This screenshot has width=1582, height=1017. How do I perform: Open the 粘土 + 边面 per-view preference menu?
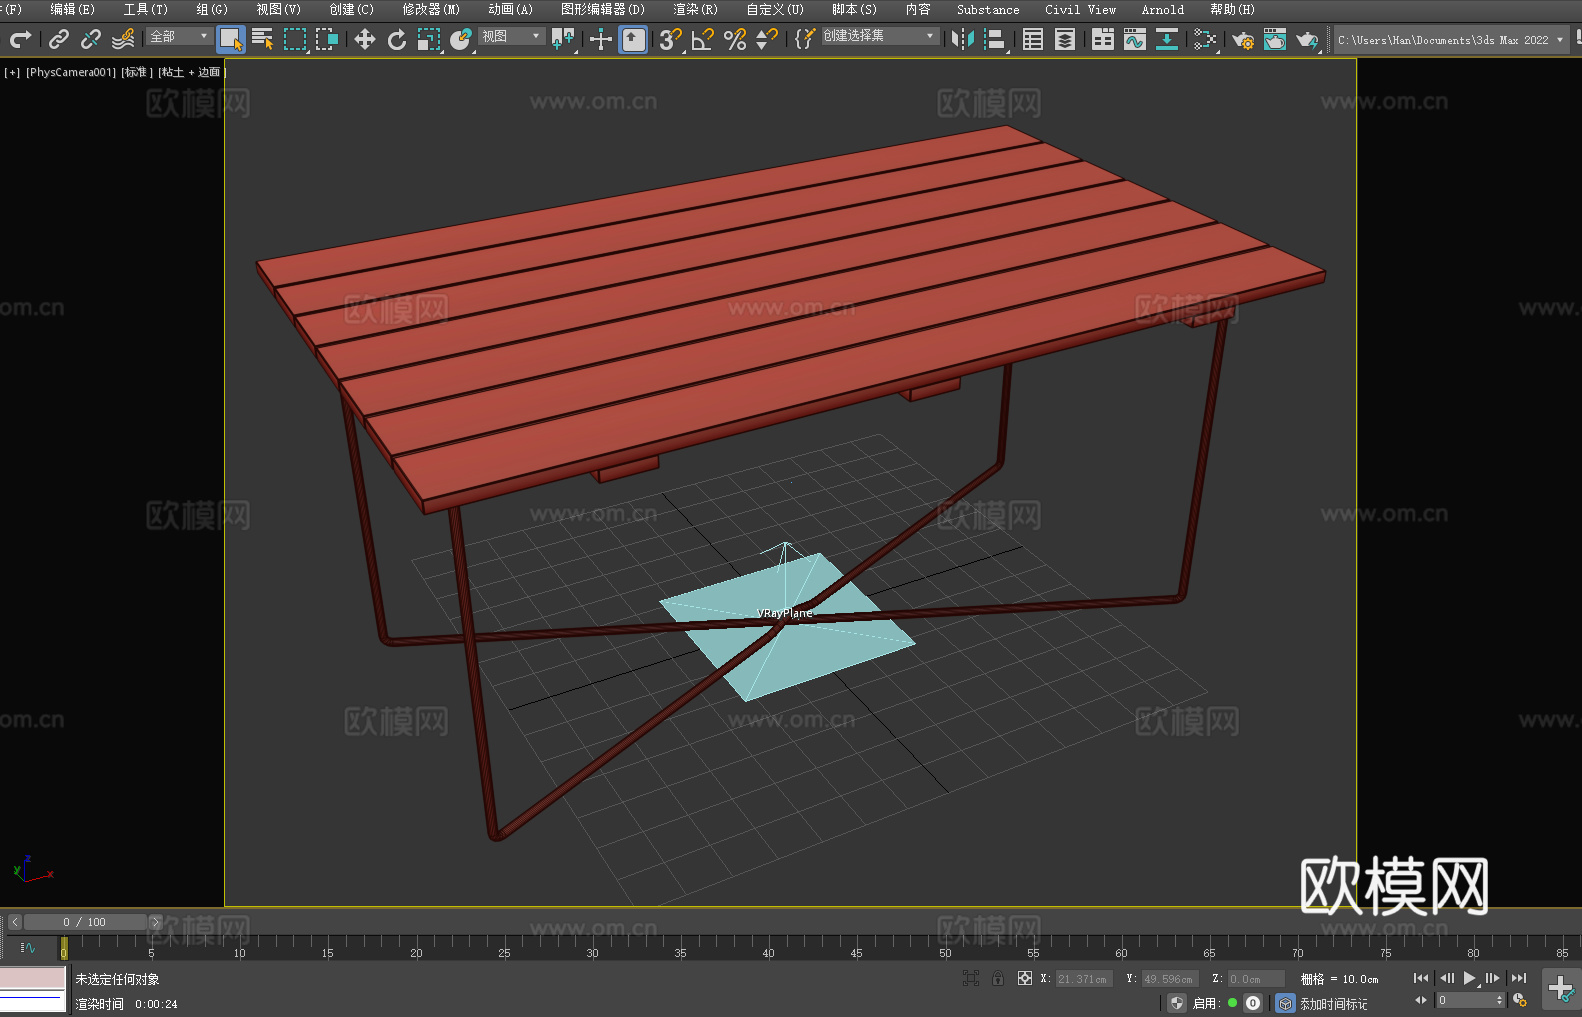(190, 72)
